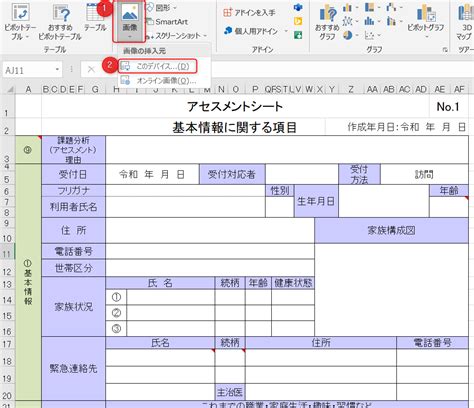Viewport: 474px width, 408px height.
Task: Click the ① cell in 家族状況 list
Action: (x=116, y=297)
